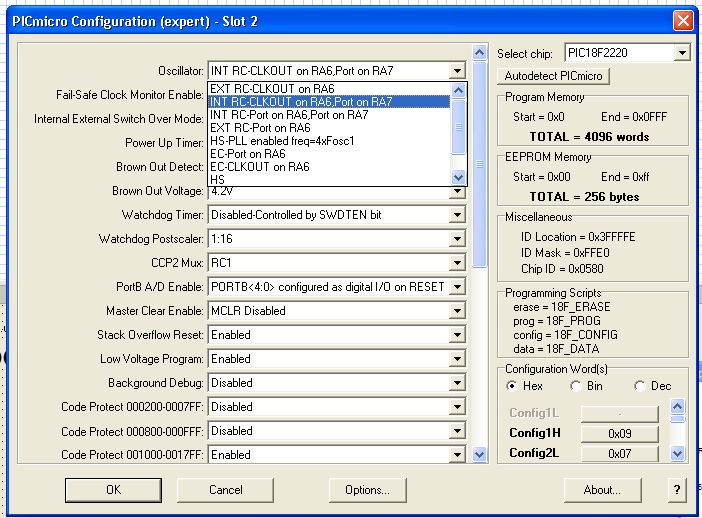702x518 pixels.
Task: Open the Select chip dropdown
Action: (x=681, y=53)
